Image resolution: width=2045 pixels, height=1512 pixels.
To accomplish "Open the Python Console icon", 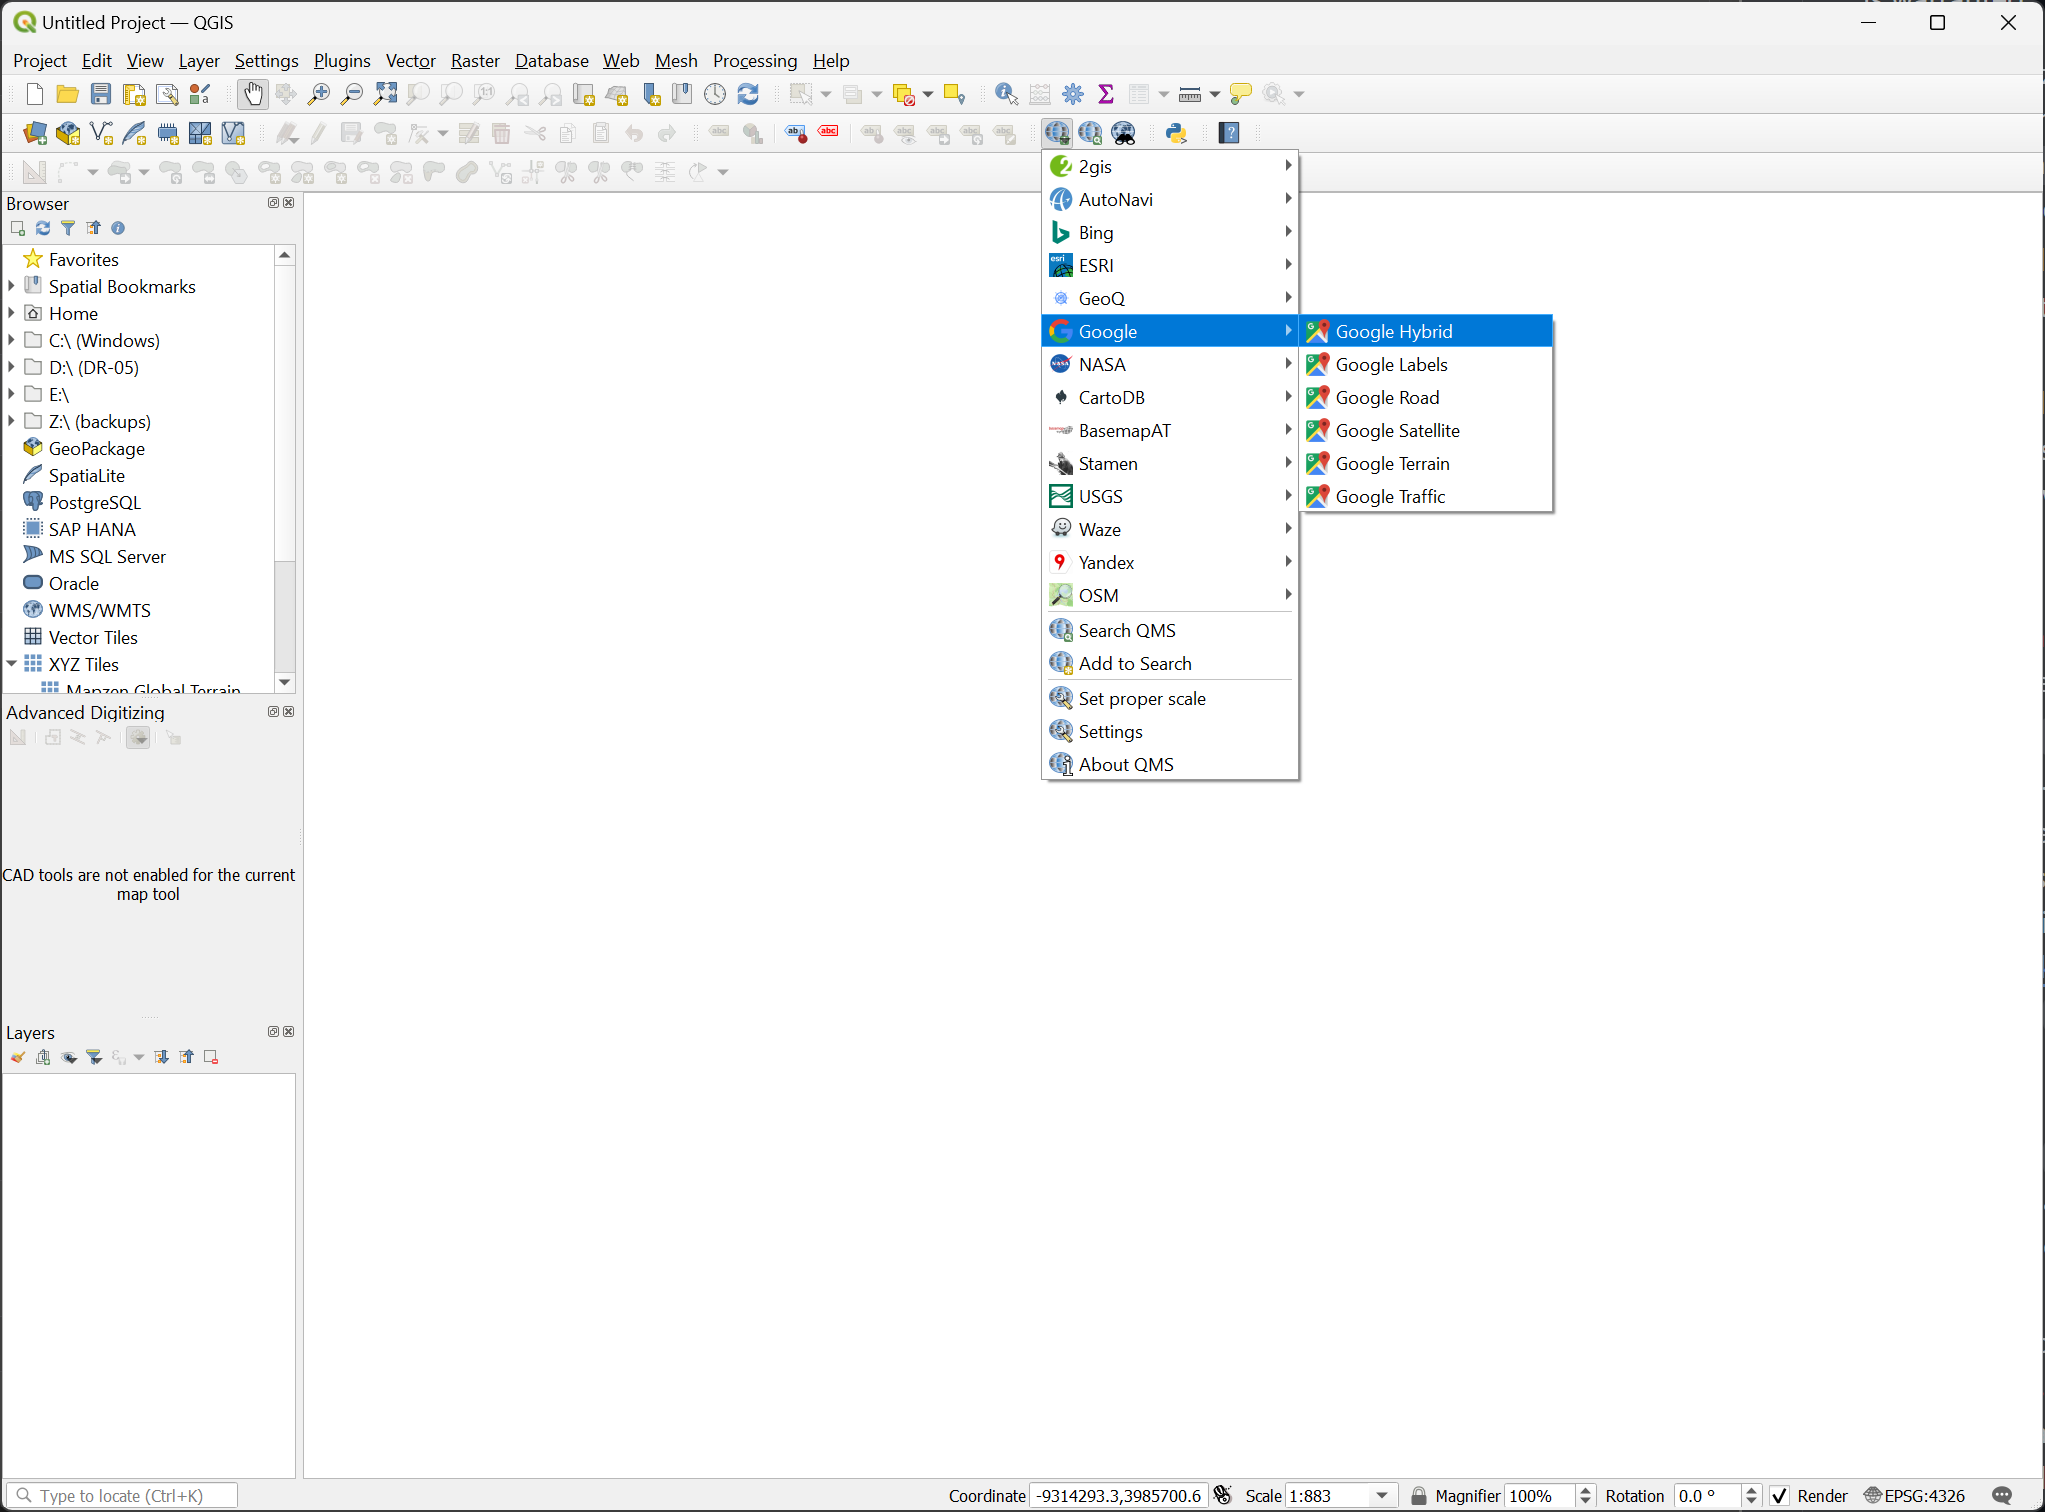I will [x=1176, y=133].
